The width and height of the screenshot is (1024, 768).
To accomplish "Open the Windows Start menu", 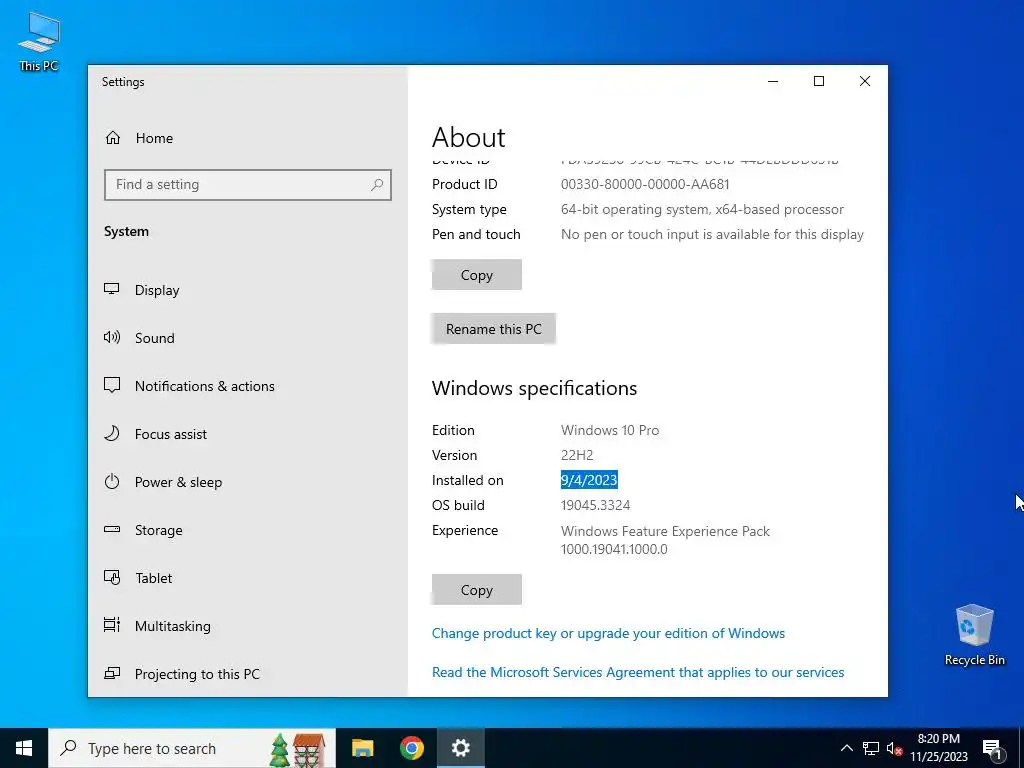I will click(x=24, y=748).
